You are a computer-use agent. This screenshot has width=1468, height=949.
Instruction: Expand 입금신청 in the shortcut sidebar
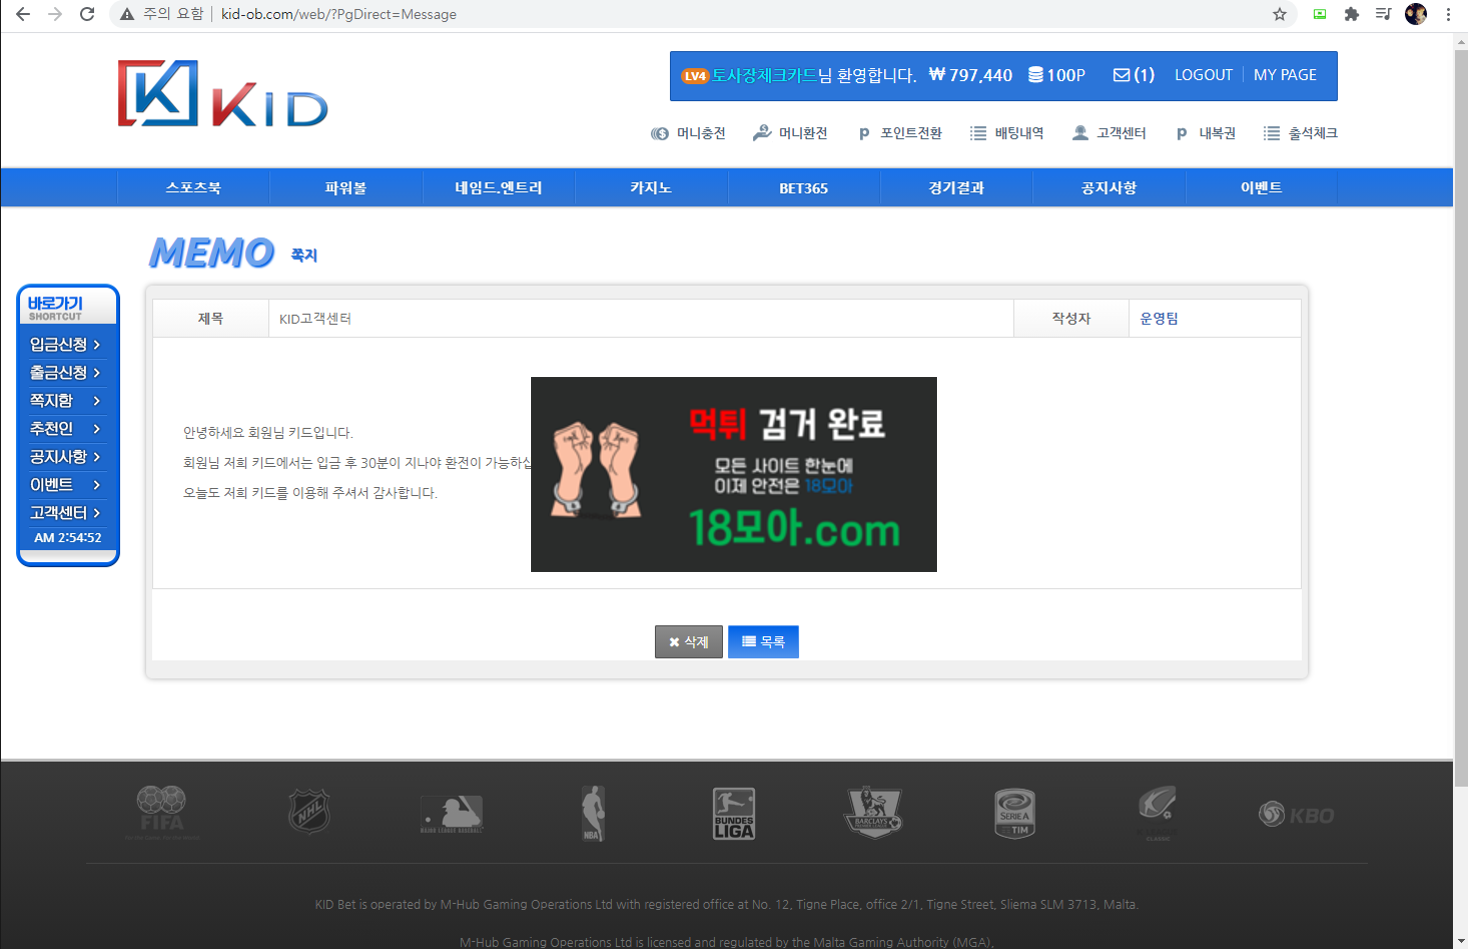66,344
